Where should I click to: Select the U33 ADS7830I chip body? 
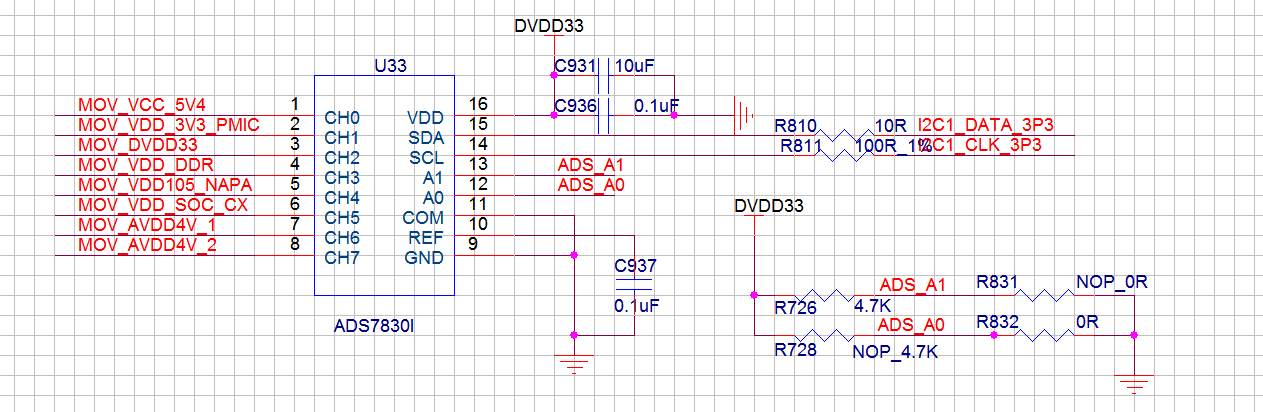tap(385, 185)
